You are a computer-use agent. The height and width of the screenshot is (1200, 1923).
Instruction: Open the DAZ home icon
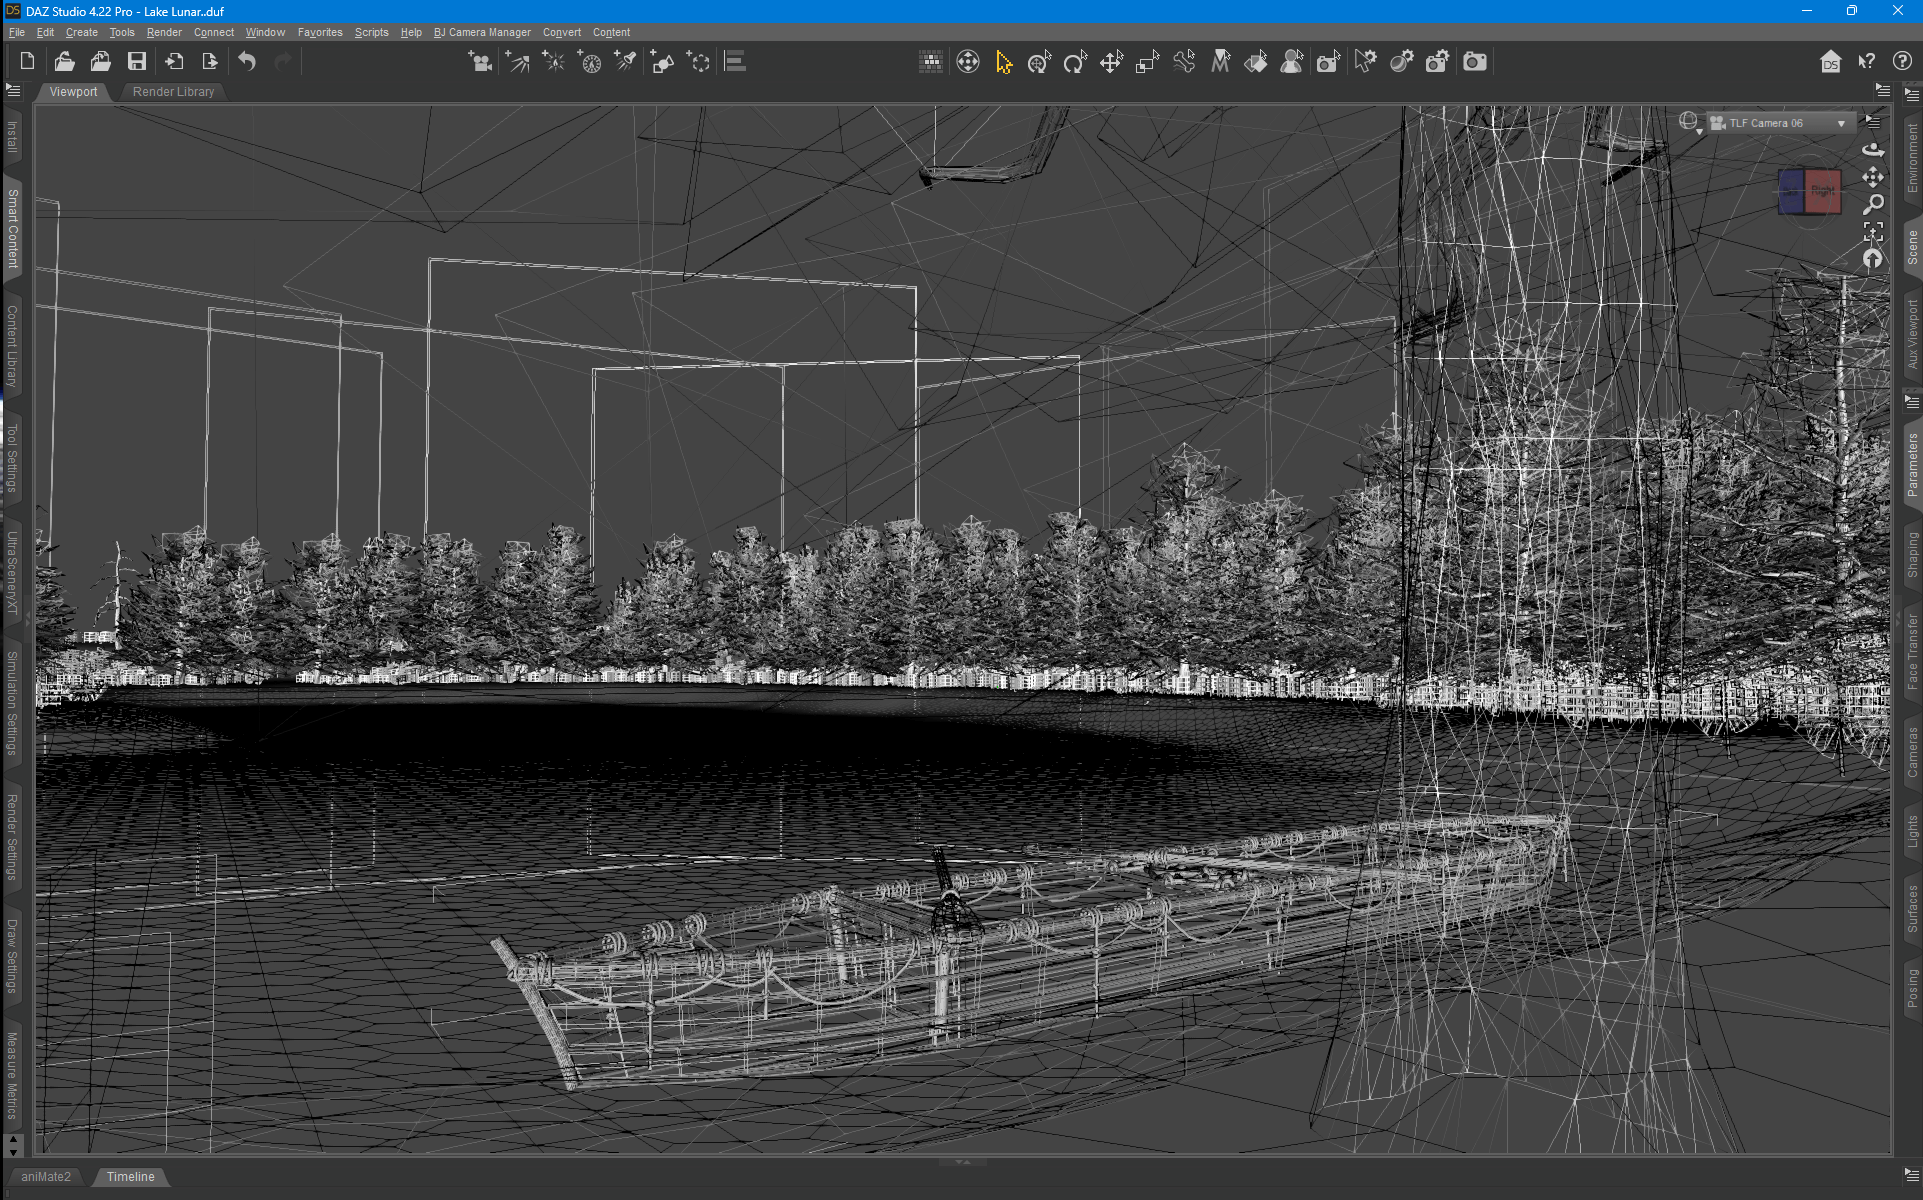pyautogui.click(x=1830, y=62)
